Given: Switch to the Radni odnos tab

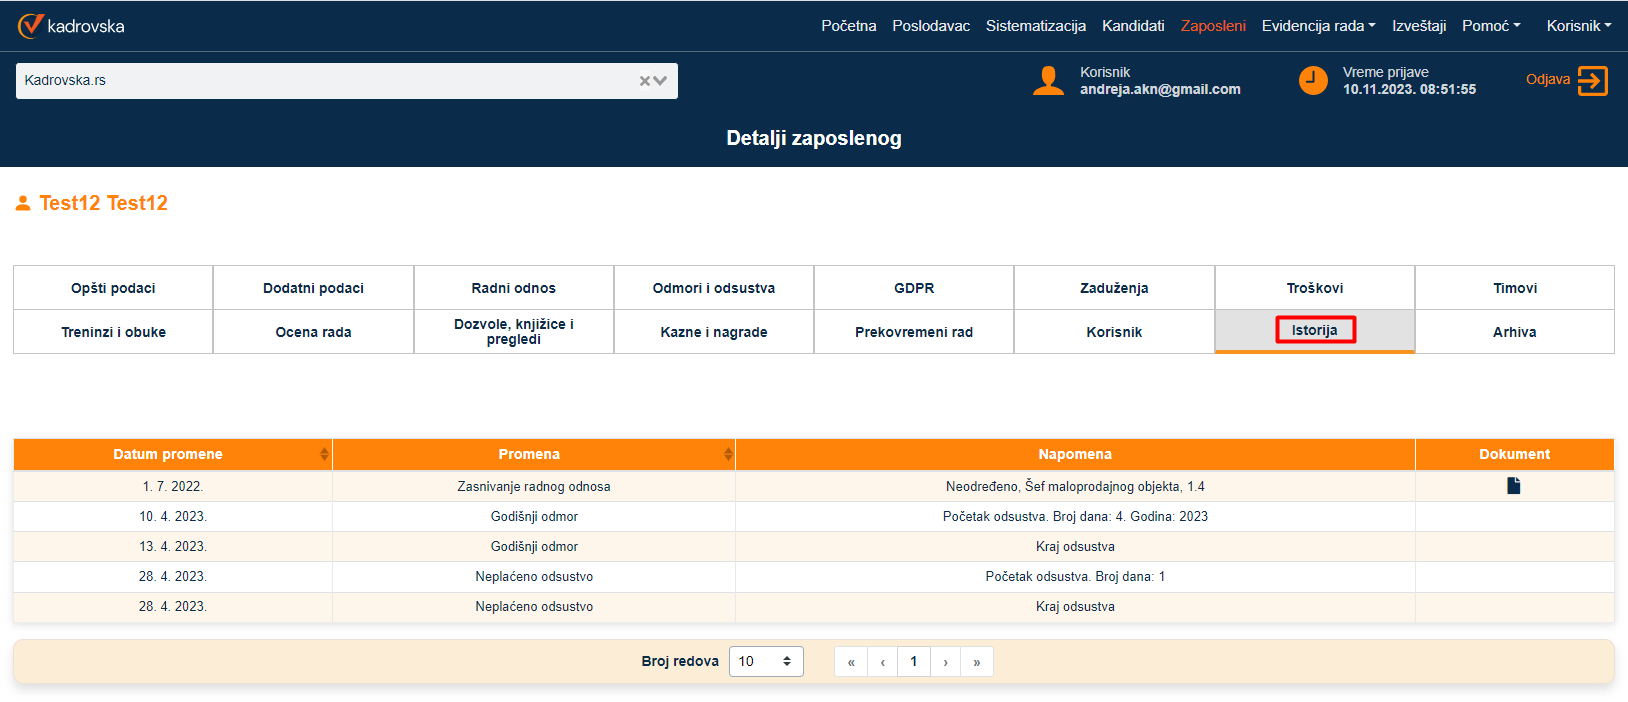Looking at the screenshot, I should click(x=513, y=288).
